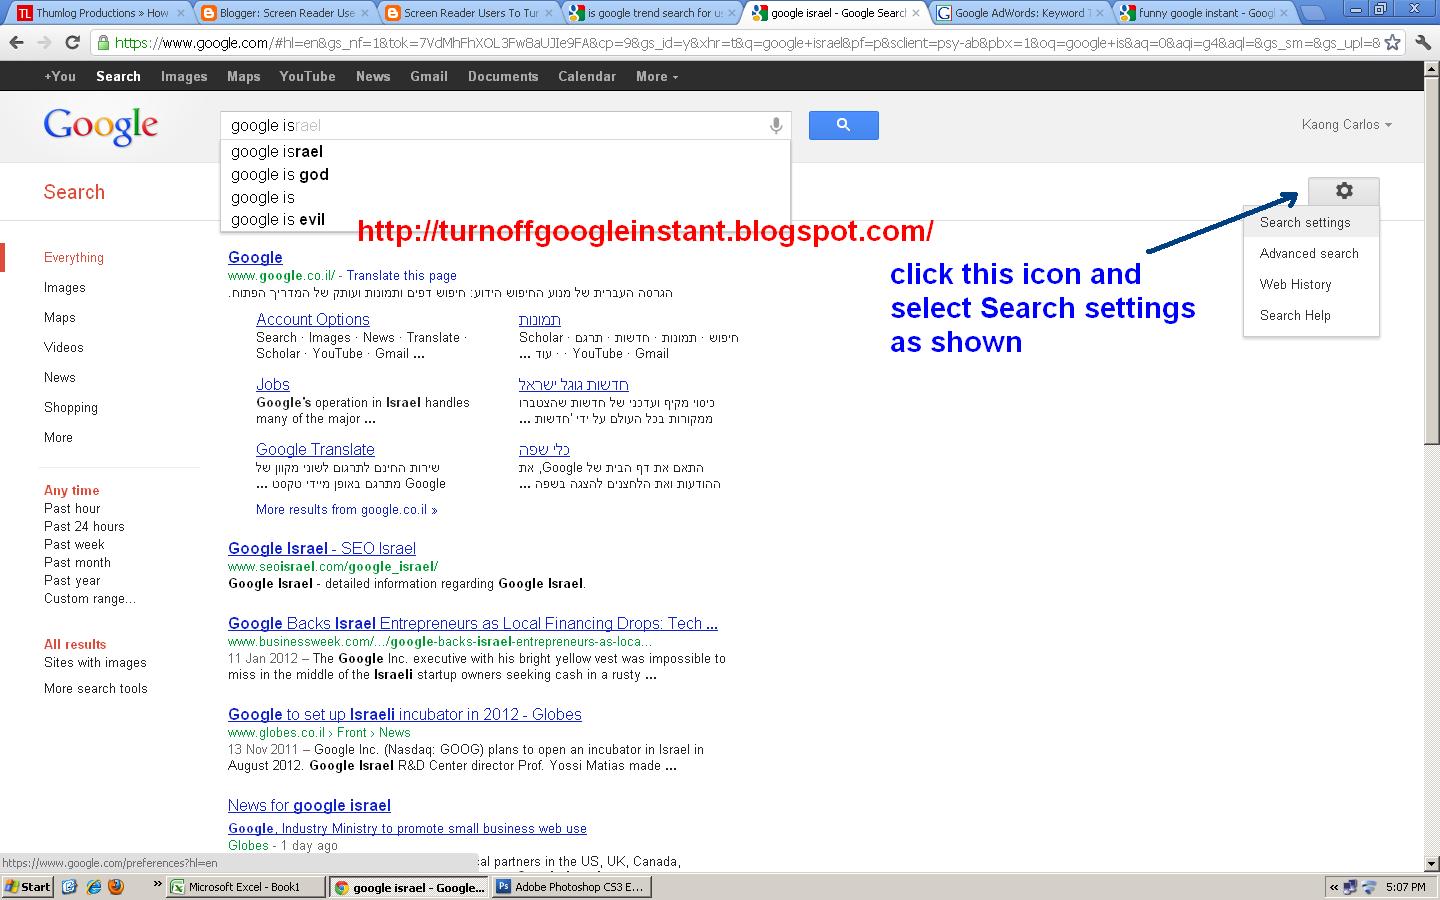
Task: Select Sites with images filter
Action: tap(95, 663)
